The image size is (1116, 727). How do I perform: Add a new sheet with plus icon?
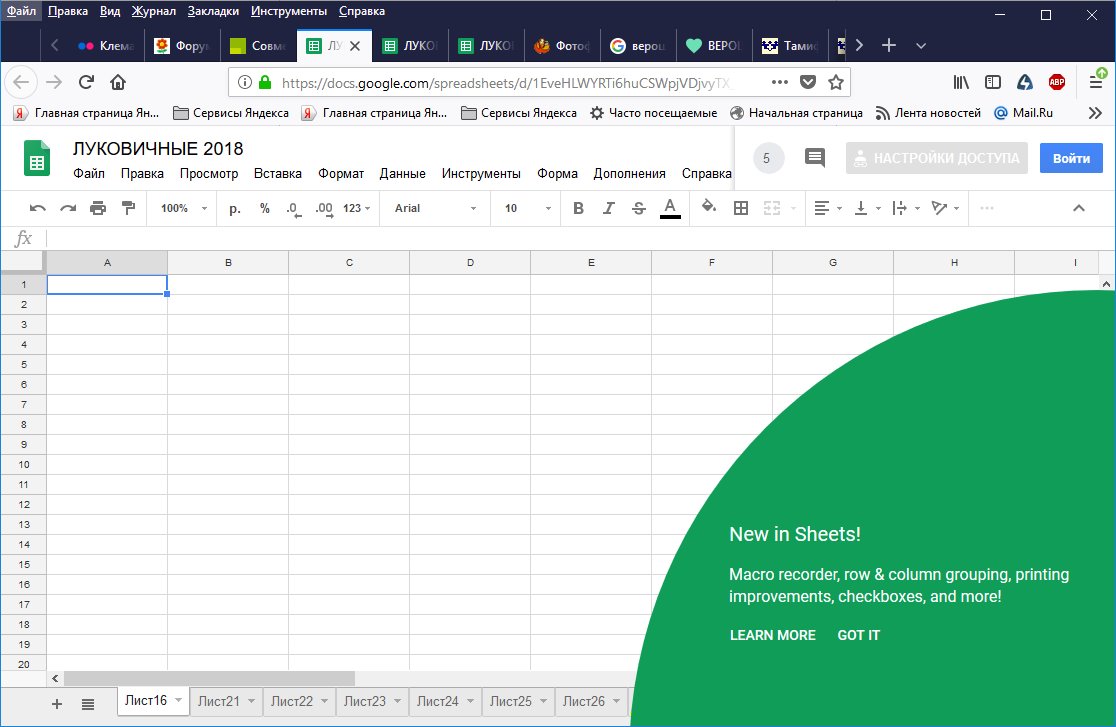[x=57, y=704]
